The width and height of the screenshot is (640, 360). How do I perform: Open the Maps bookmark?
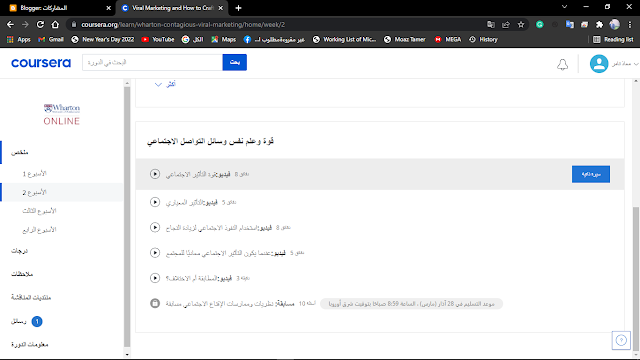point(224,40)
